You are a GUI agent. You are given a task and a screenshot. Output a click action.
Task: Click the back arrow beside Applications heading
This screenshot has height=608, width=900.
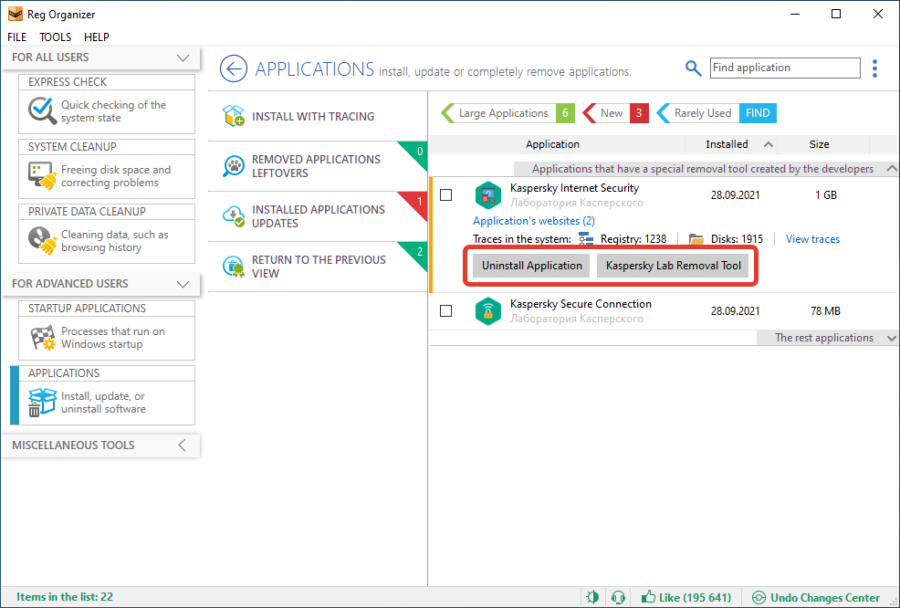[x=233, y=69]
